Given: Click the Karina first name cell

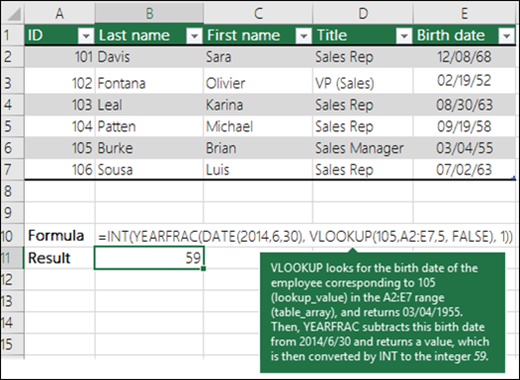Looking at the screenshot, I should point(258,105).
